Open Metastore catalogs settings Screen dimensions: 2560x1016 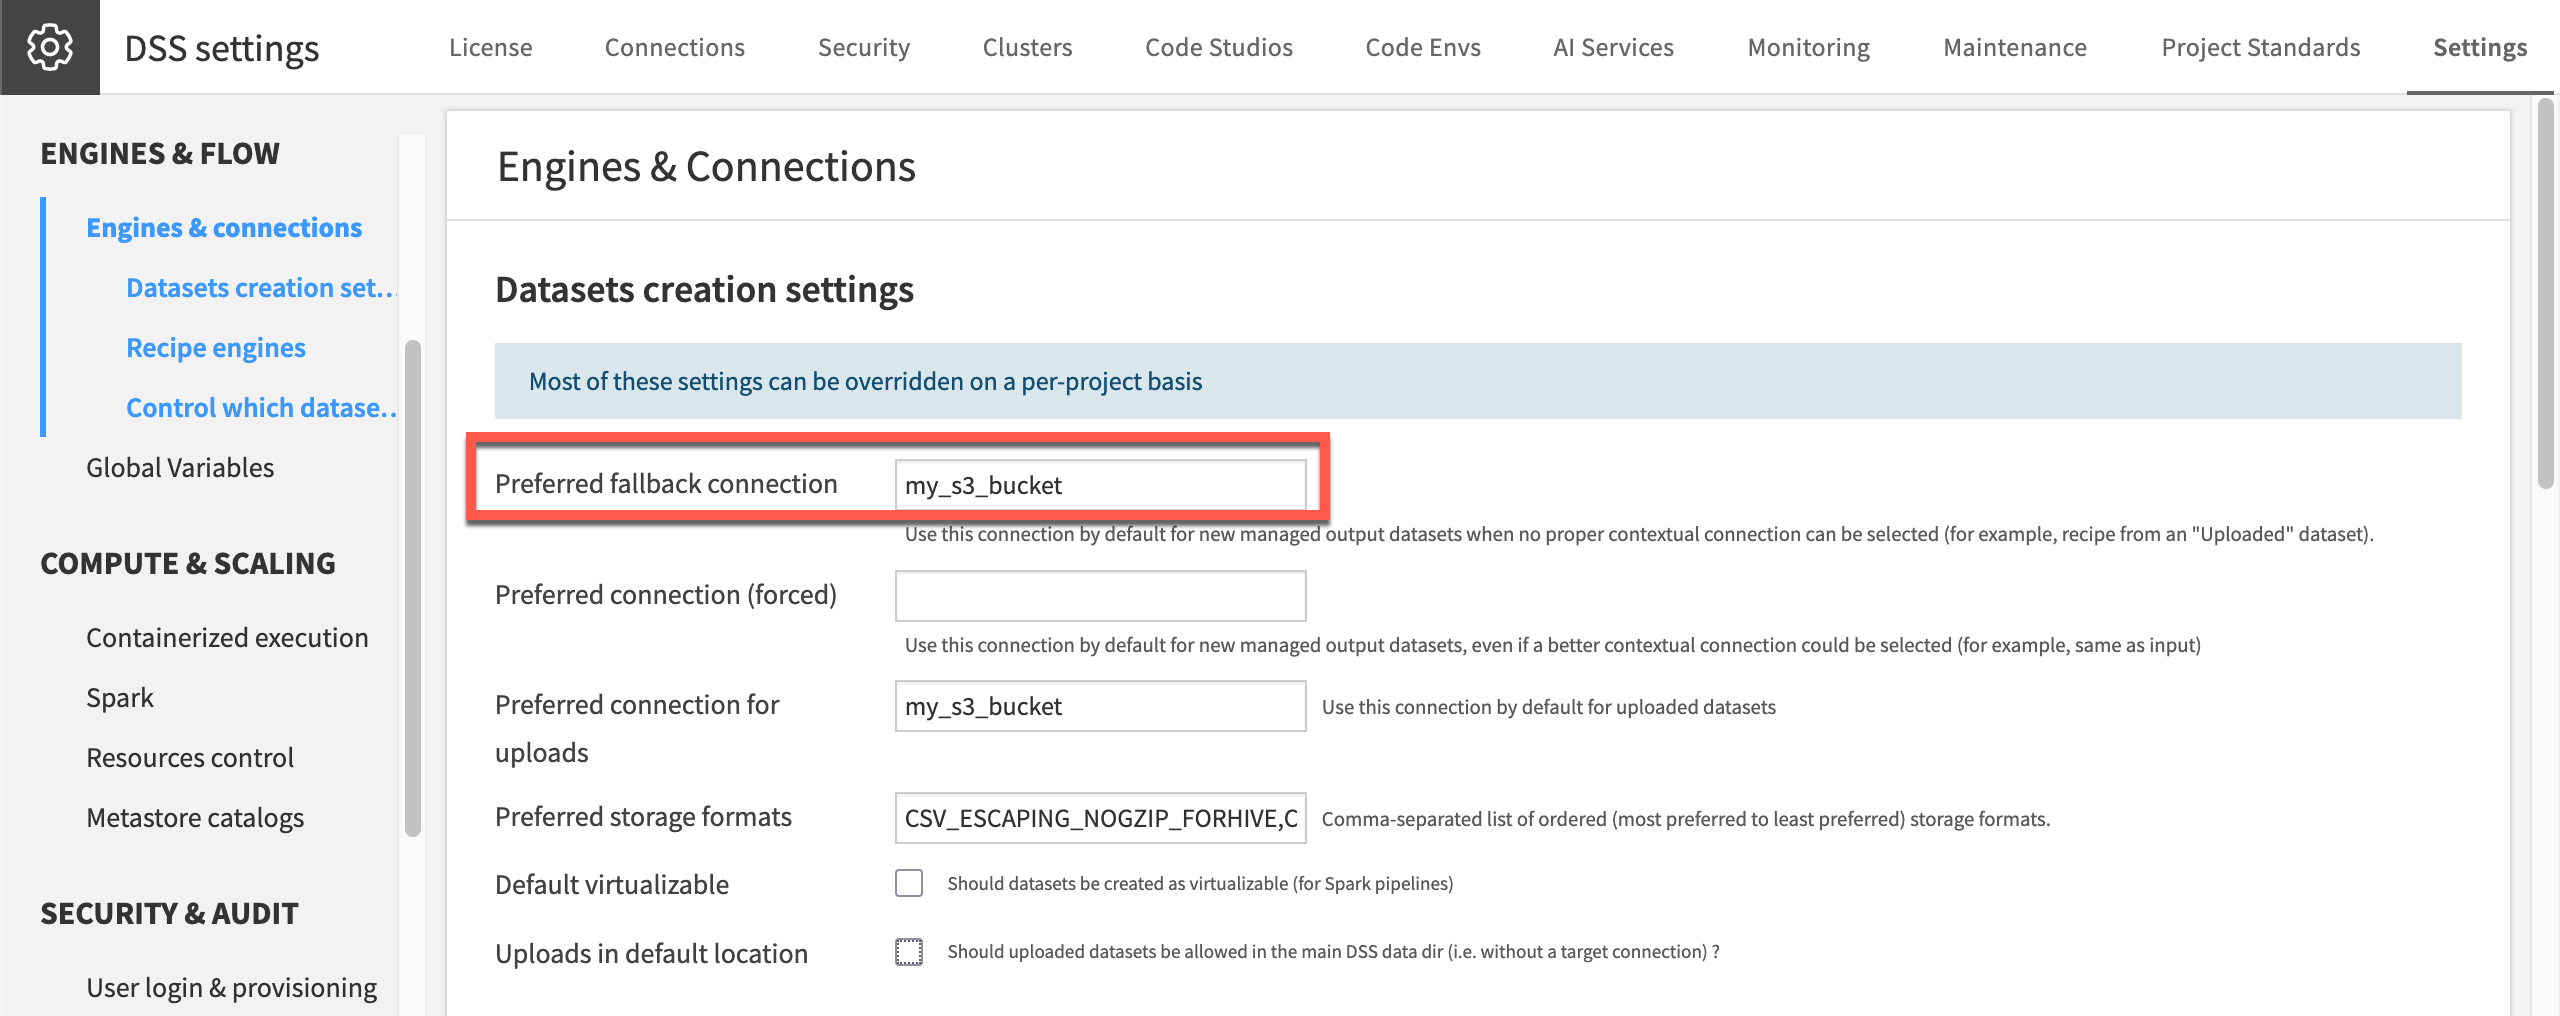tap(195, 818)
